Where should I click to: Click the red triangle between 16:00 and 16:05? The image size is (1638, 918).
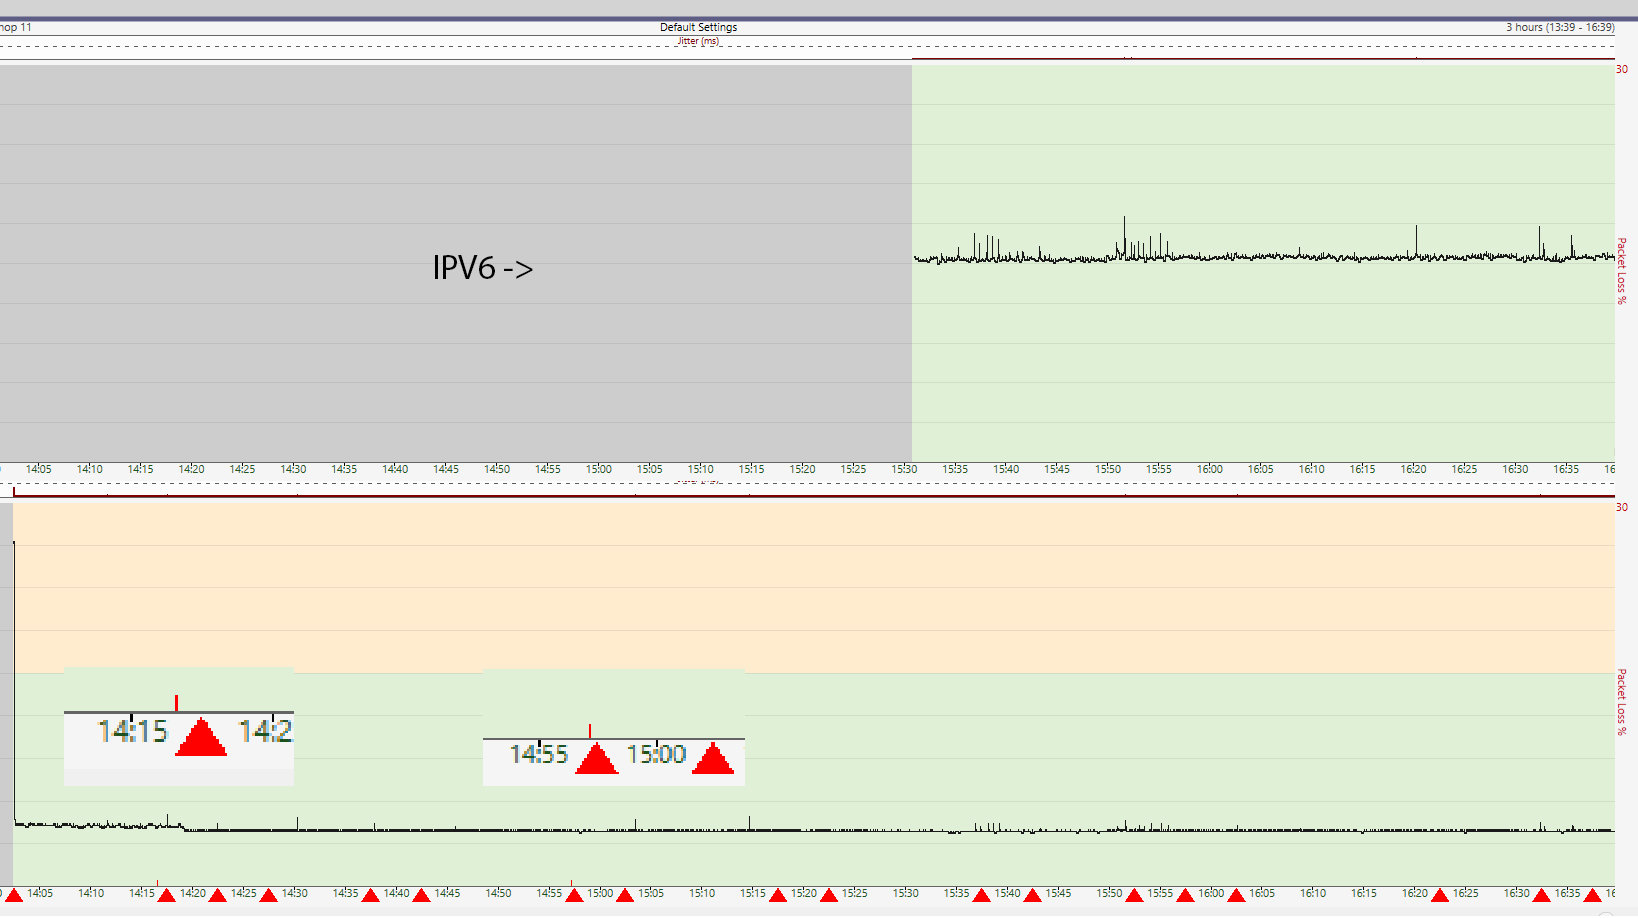(1236, 895)
